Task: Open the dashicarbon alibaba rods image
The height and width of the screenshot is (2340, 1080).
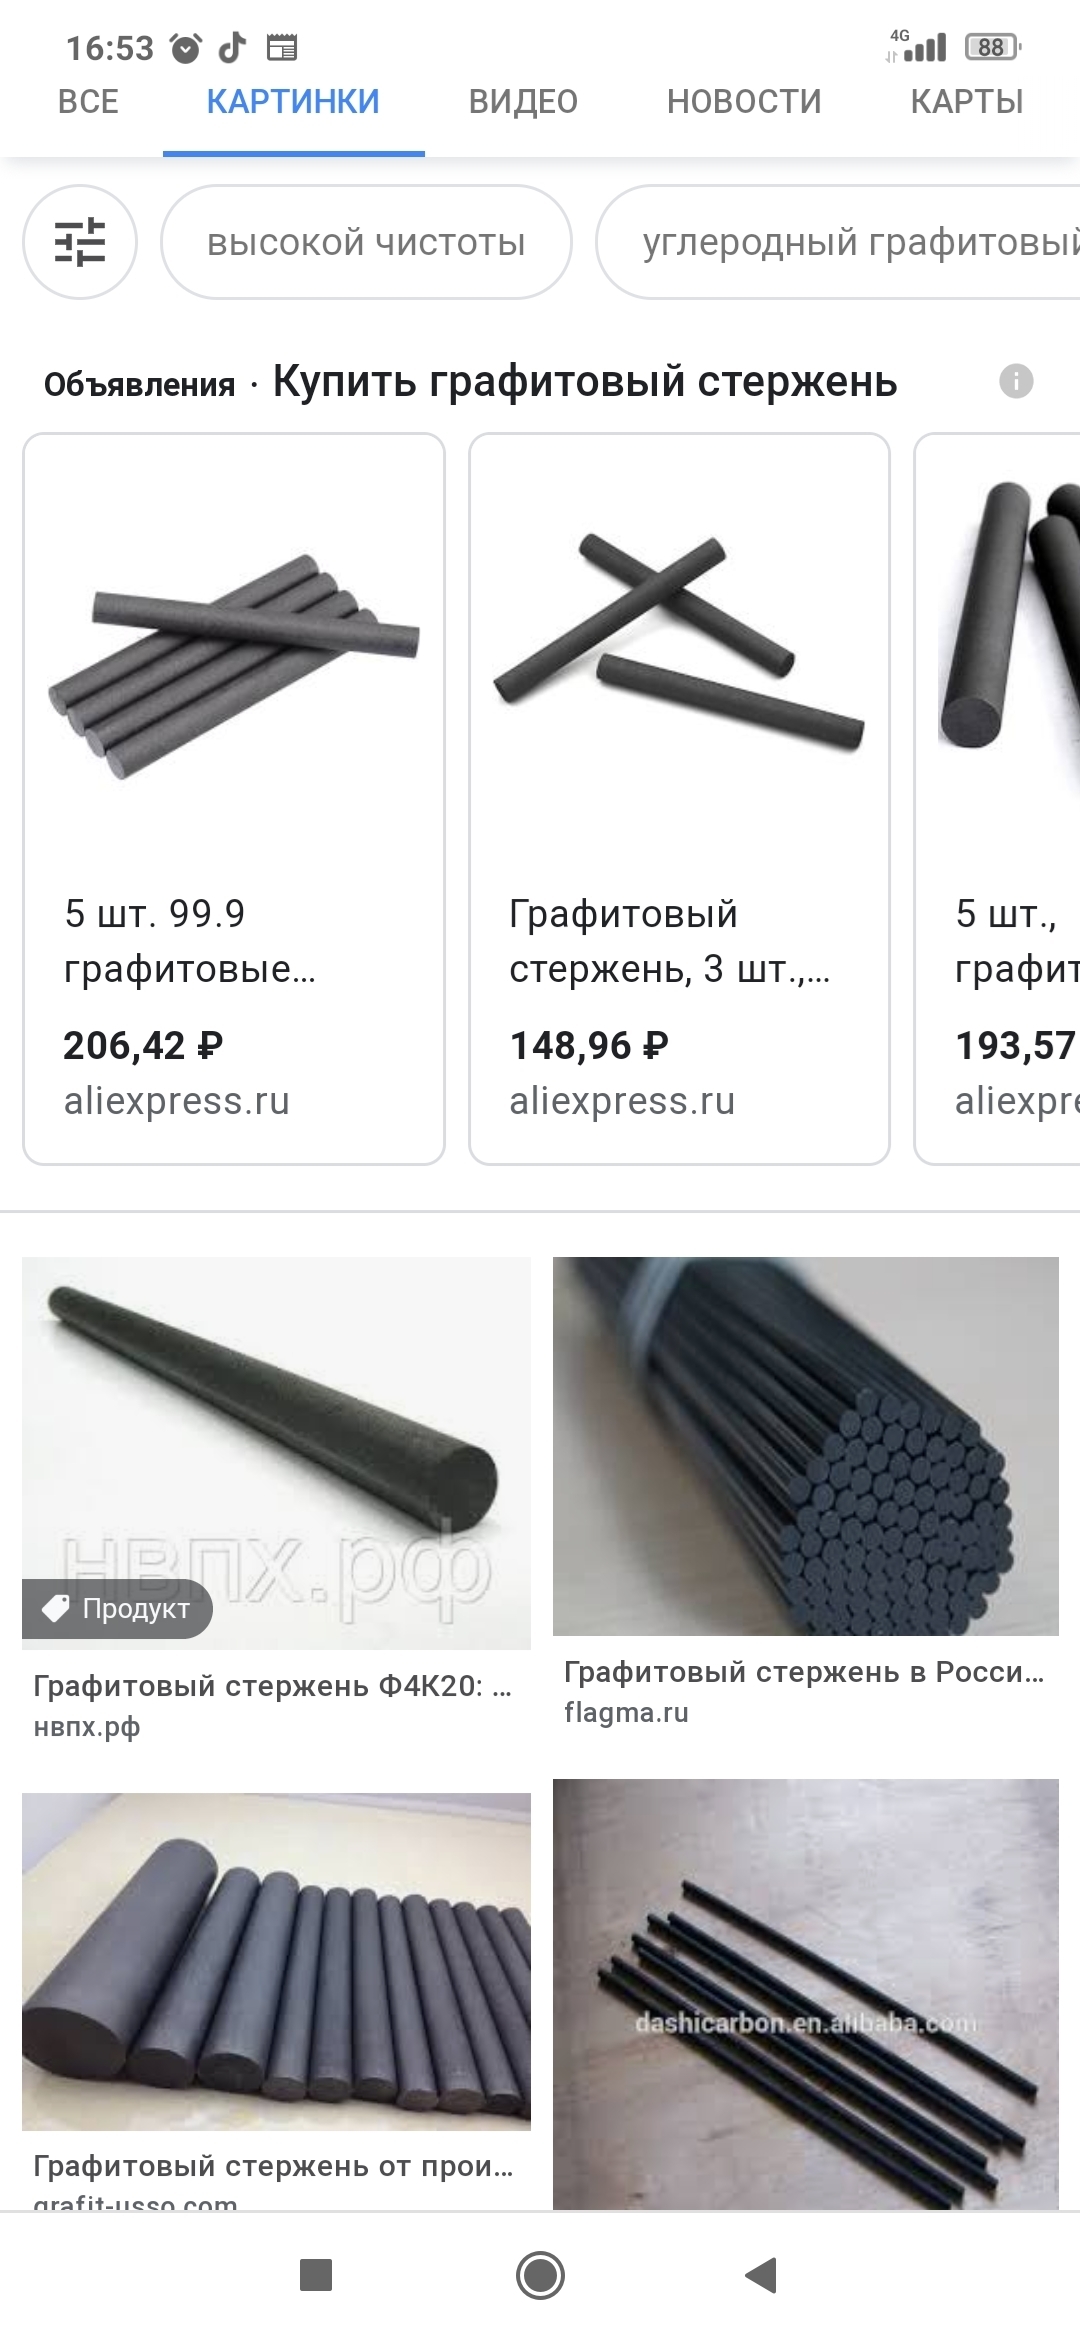Action: pyautogui.click(x=806, y=1993)
